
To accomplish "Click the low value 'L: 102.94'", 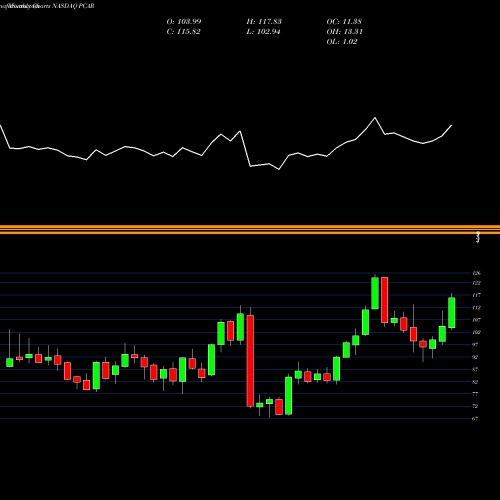I will click(x=263, y=31).
